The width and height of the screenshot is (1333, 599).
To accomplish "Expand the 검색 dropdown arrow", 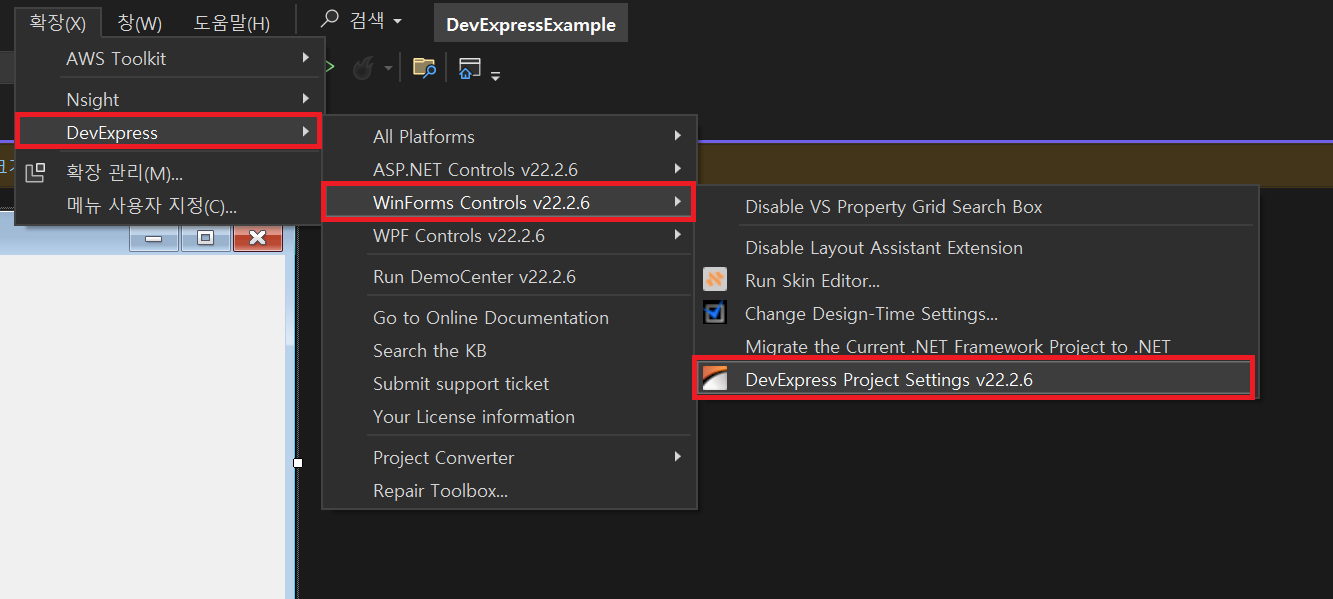I will coord(397,21).
